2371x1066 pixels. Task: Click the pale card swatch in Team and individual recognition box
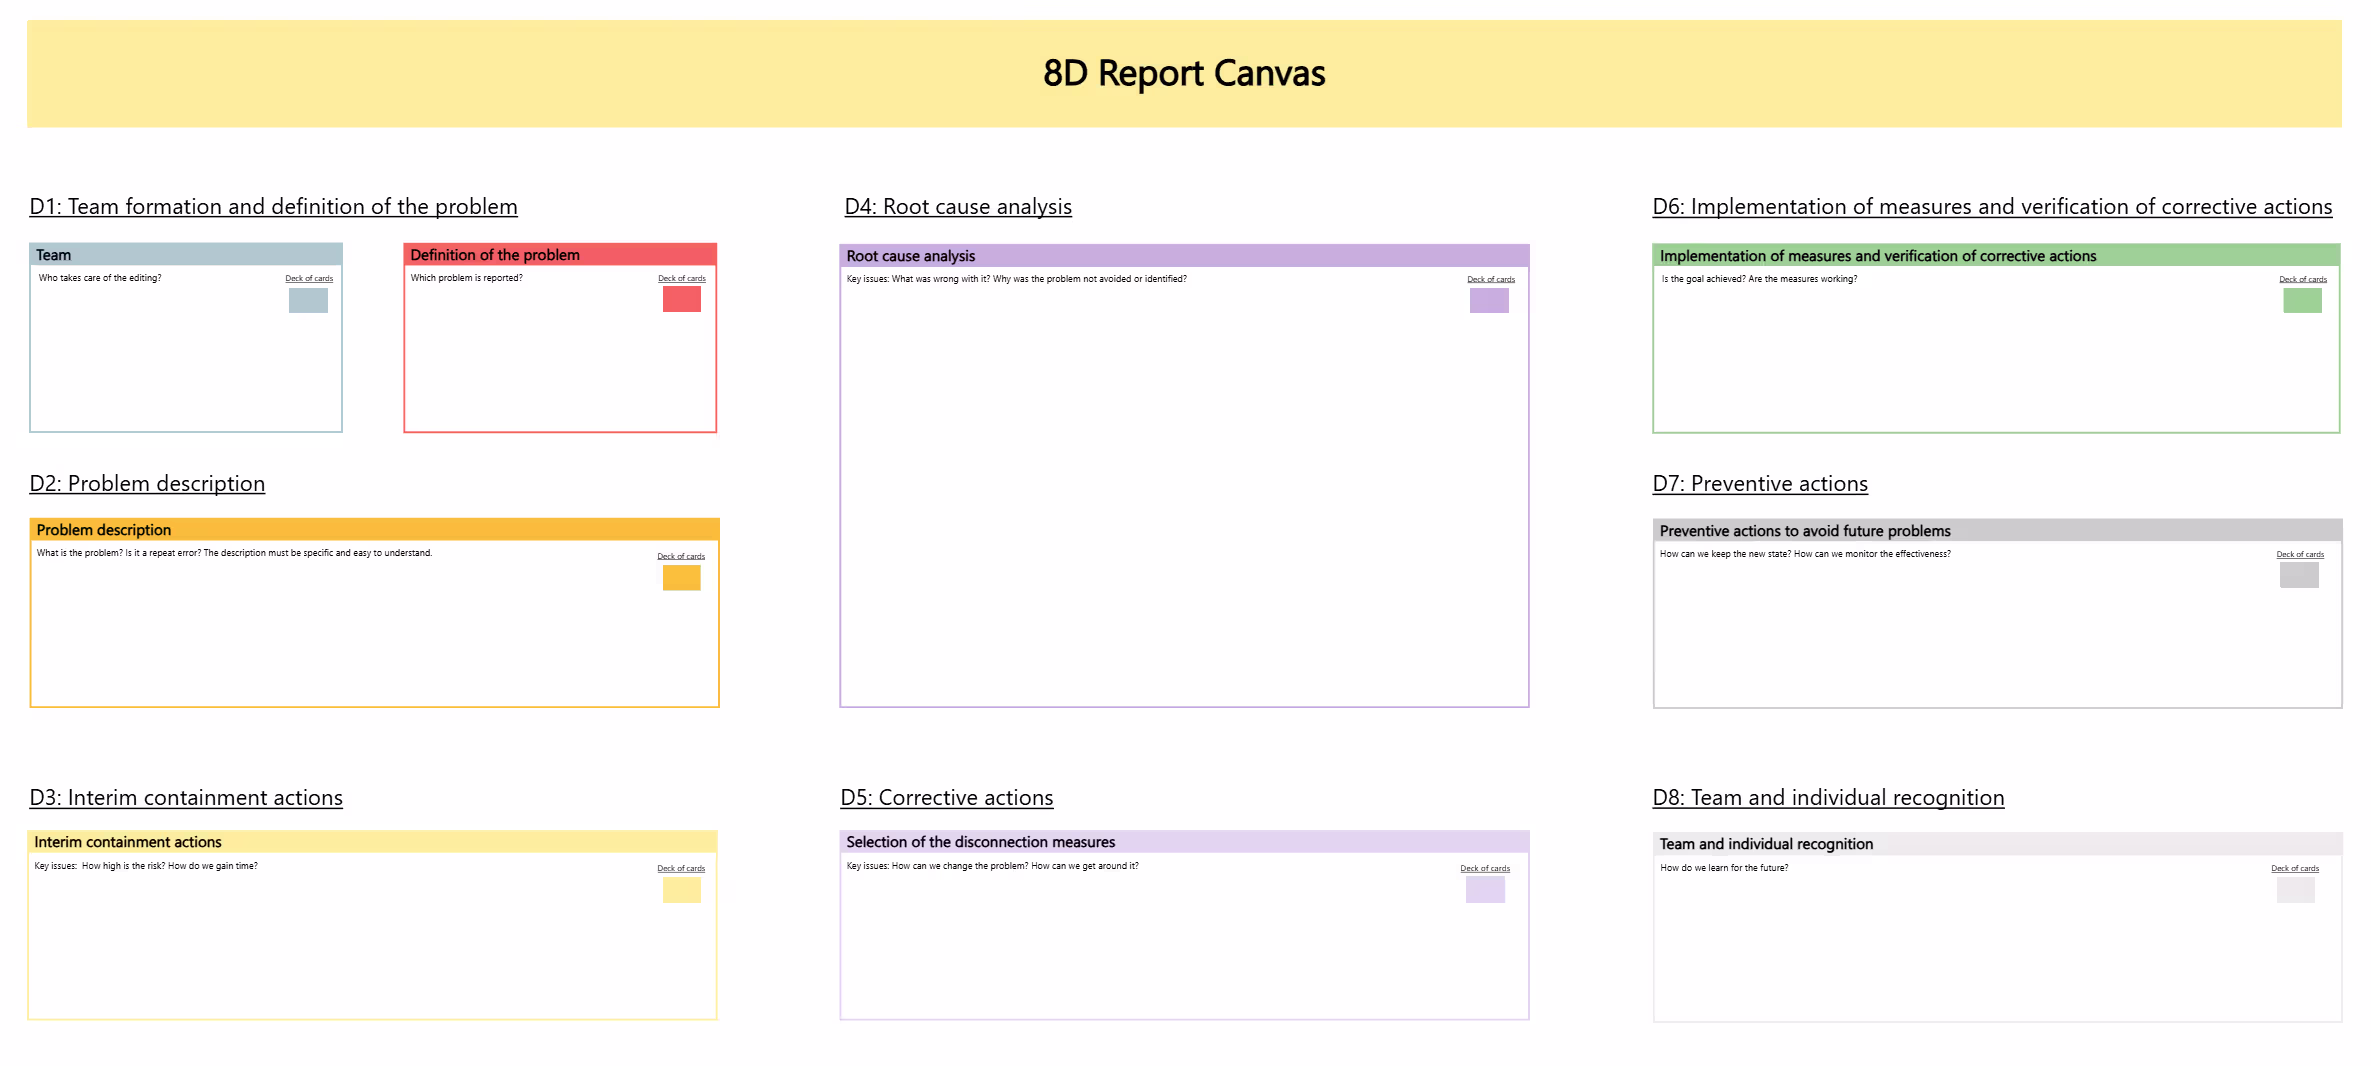(2295, 890)
